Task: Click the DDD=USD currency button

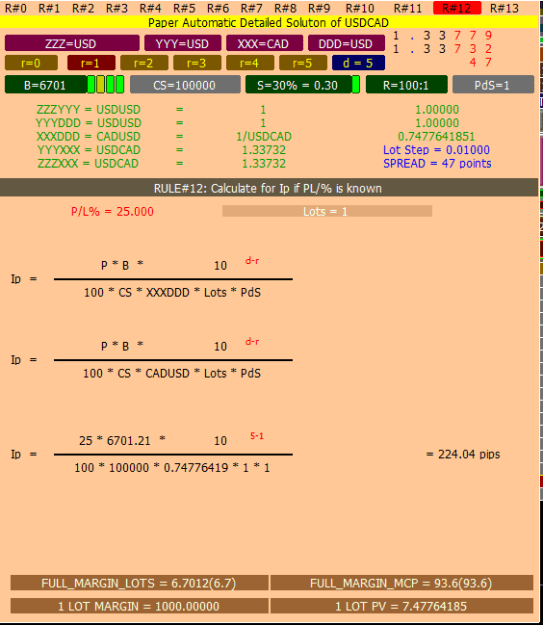Action: 346,43
